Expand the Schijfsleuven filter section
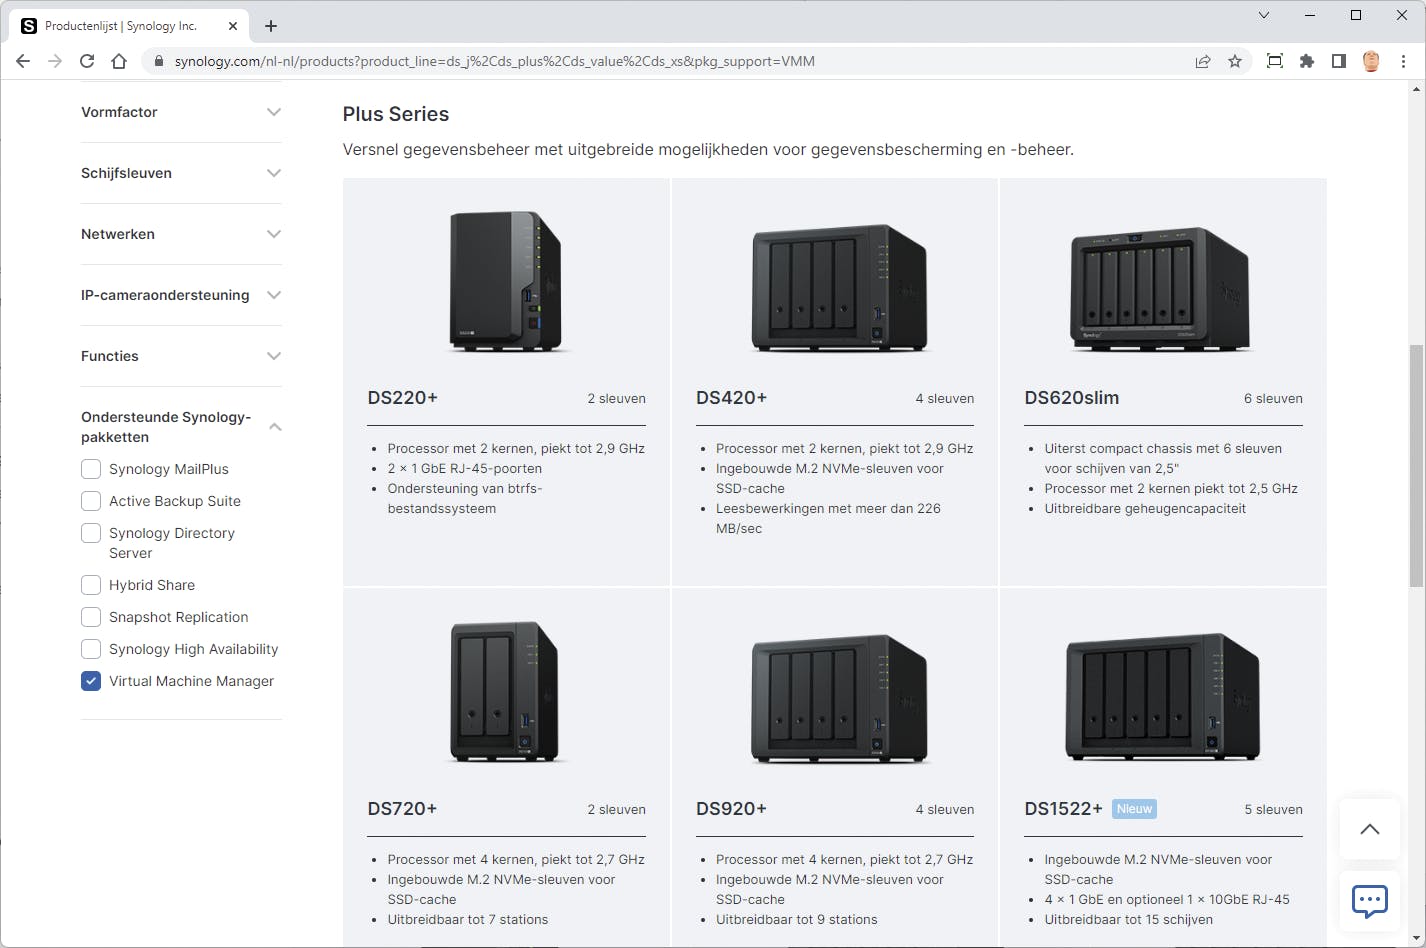 click(x=274, y=173)
